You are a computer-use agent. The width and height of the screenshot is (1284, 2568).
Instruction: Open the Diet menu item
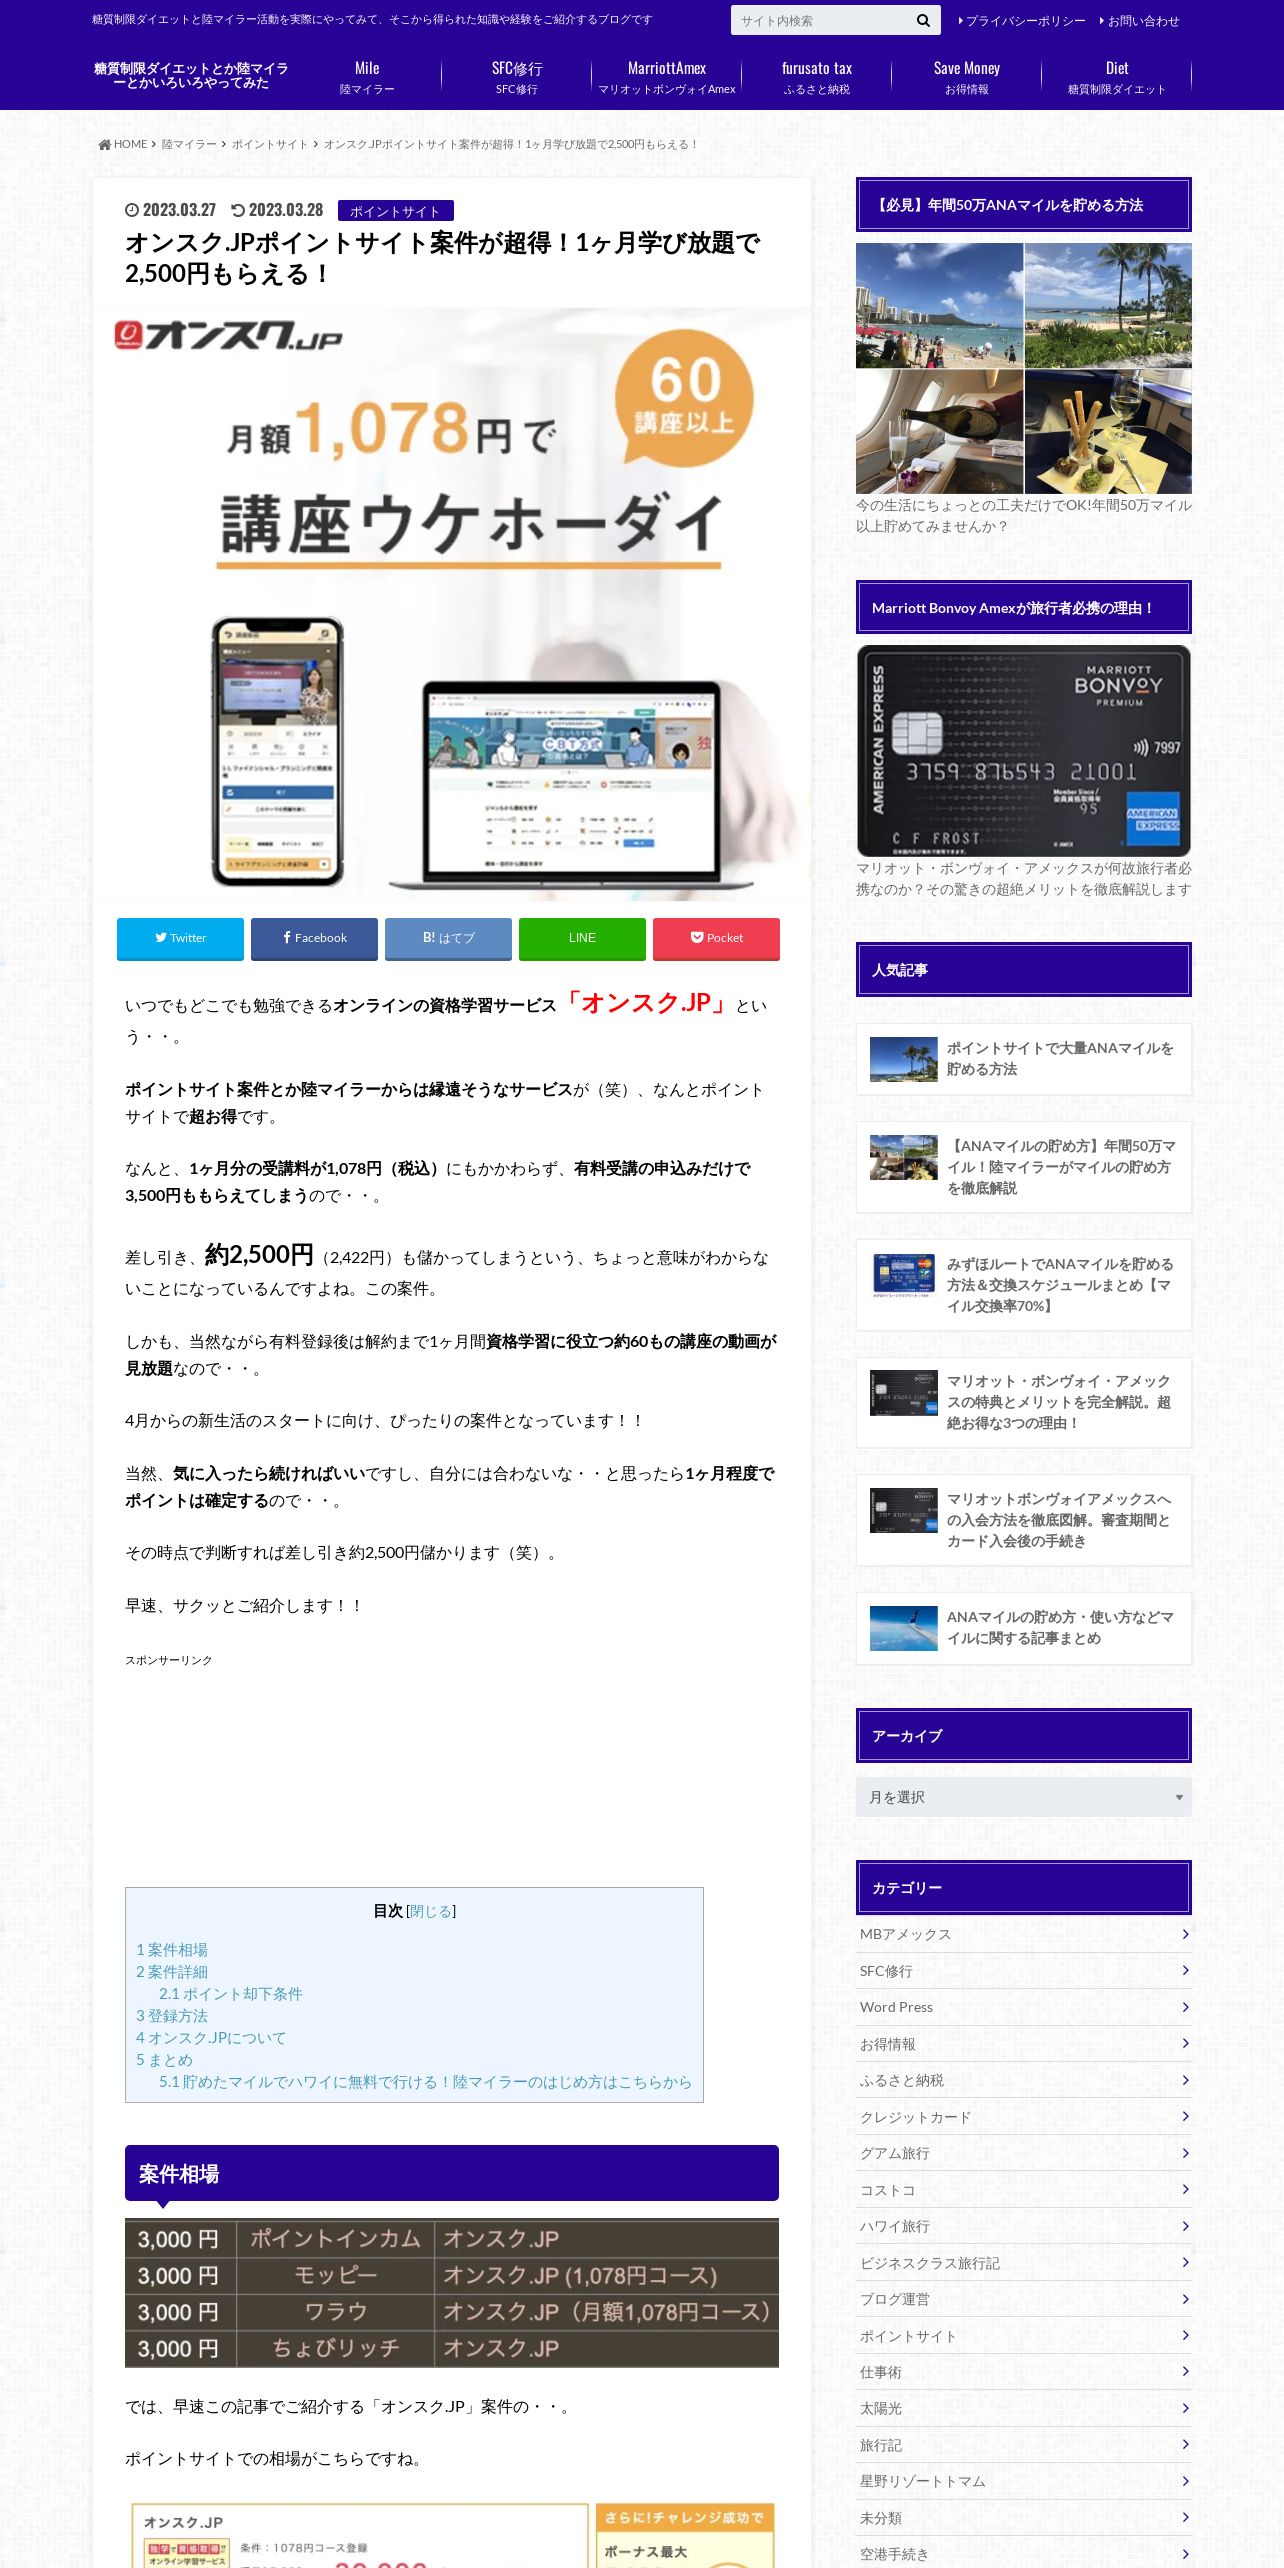(1117, 77)
